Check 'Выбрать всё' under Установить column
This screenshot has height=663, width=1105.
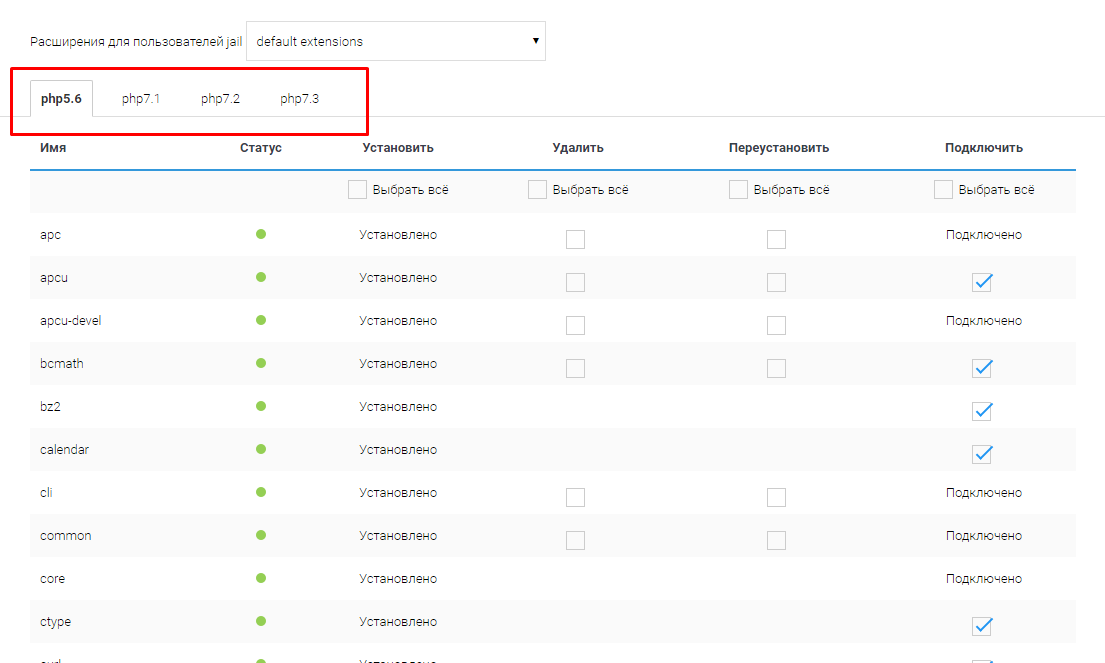(x=357, y=190)
